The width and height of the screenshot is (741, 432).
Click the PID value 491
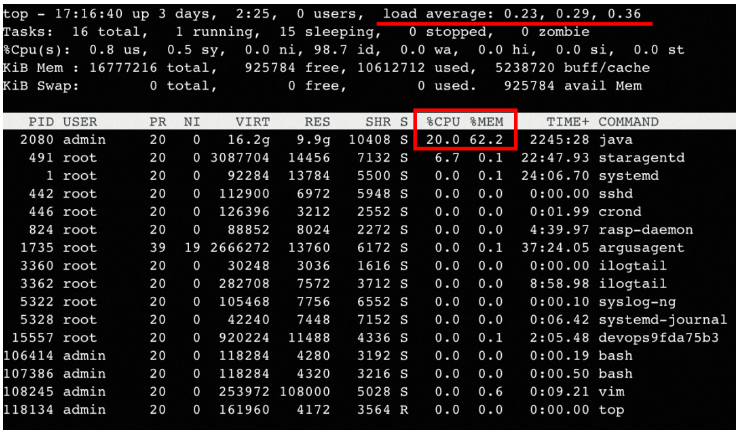(41, 158)
